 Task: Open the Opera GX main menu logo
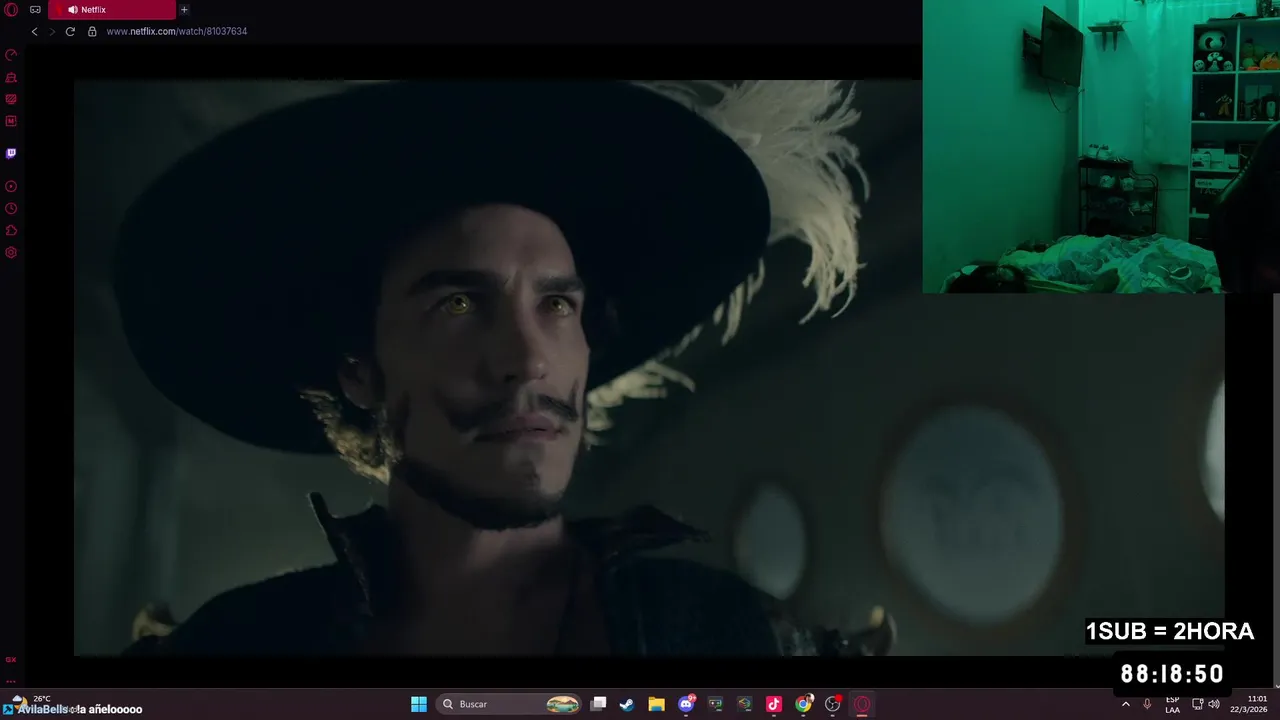(11, 10)
